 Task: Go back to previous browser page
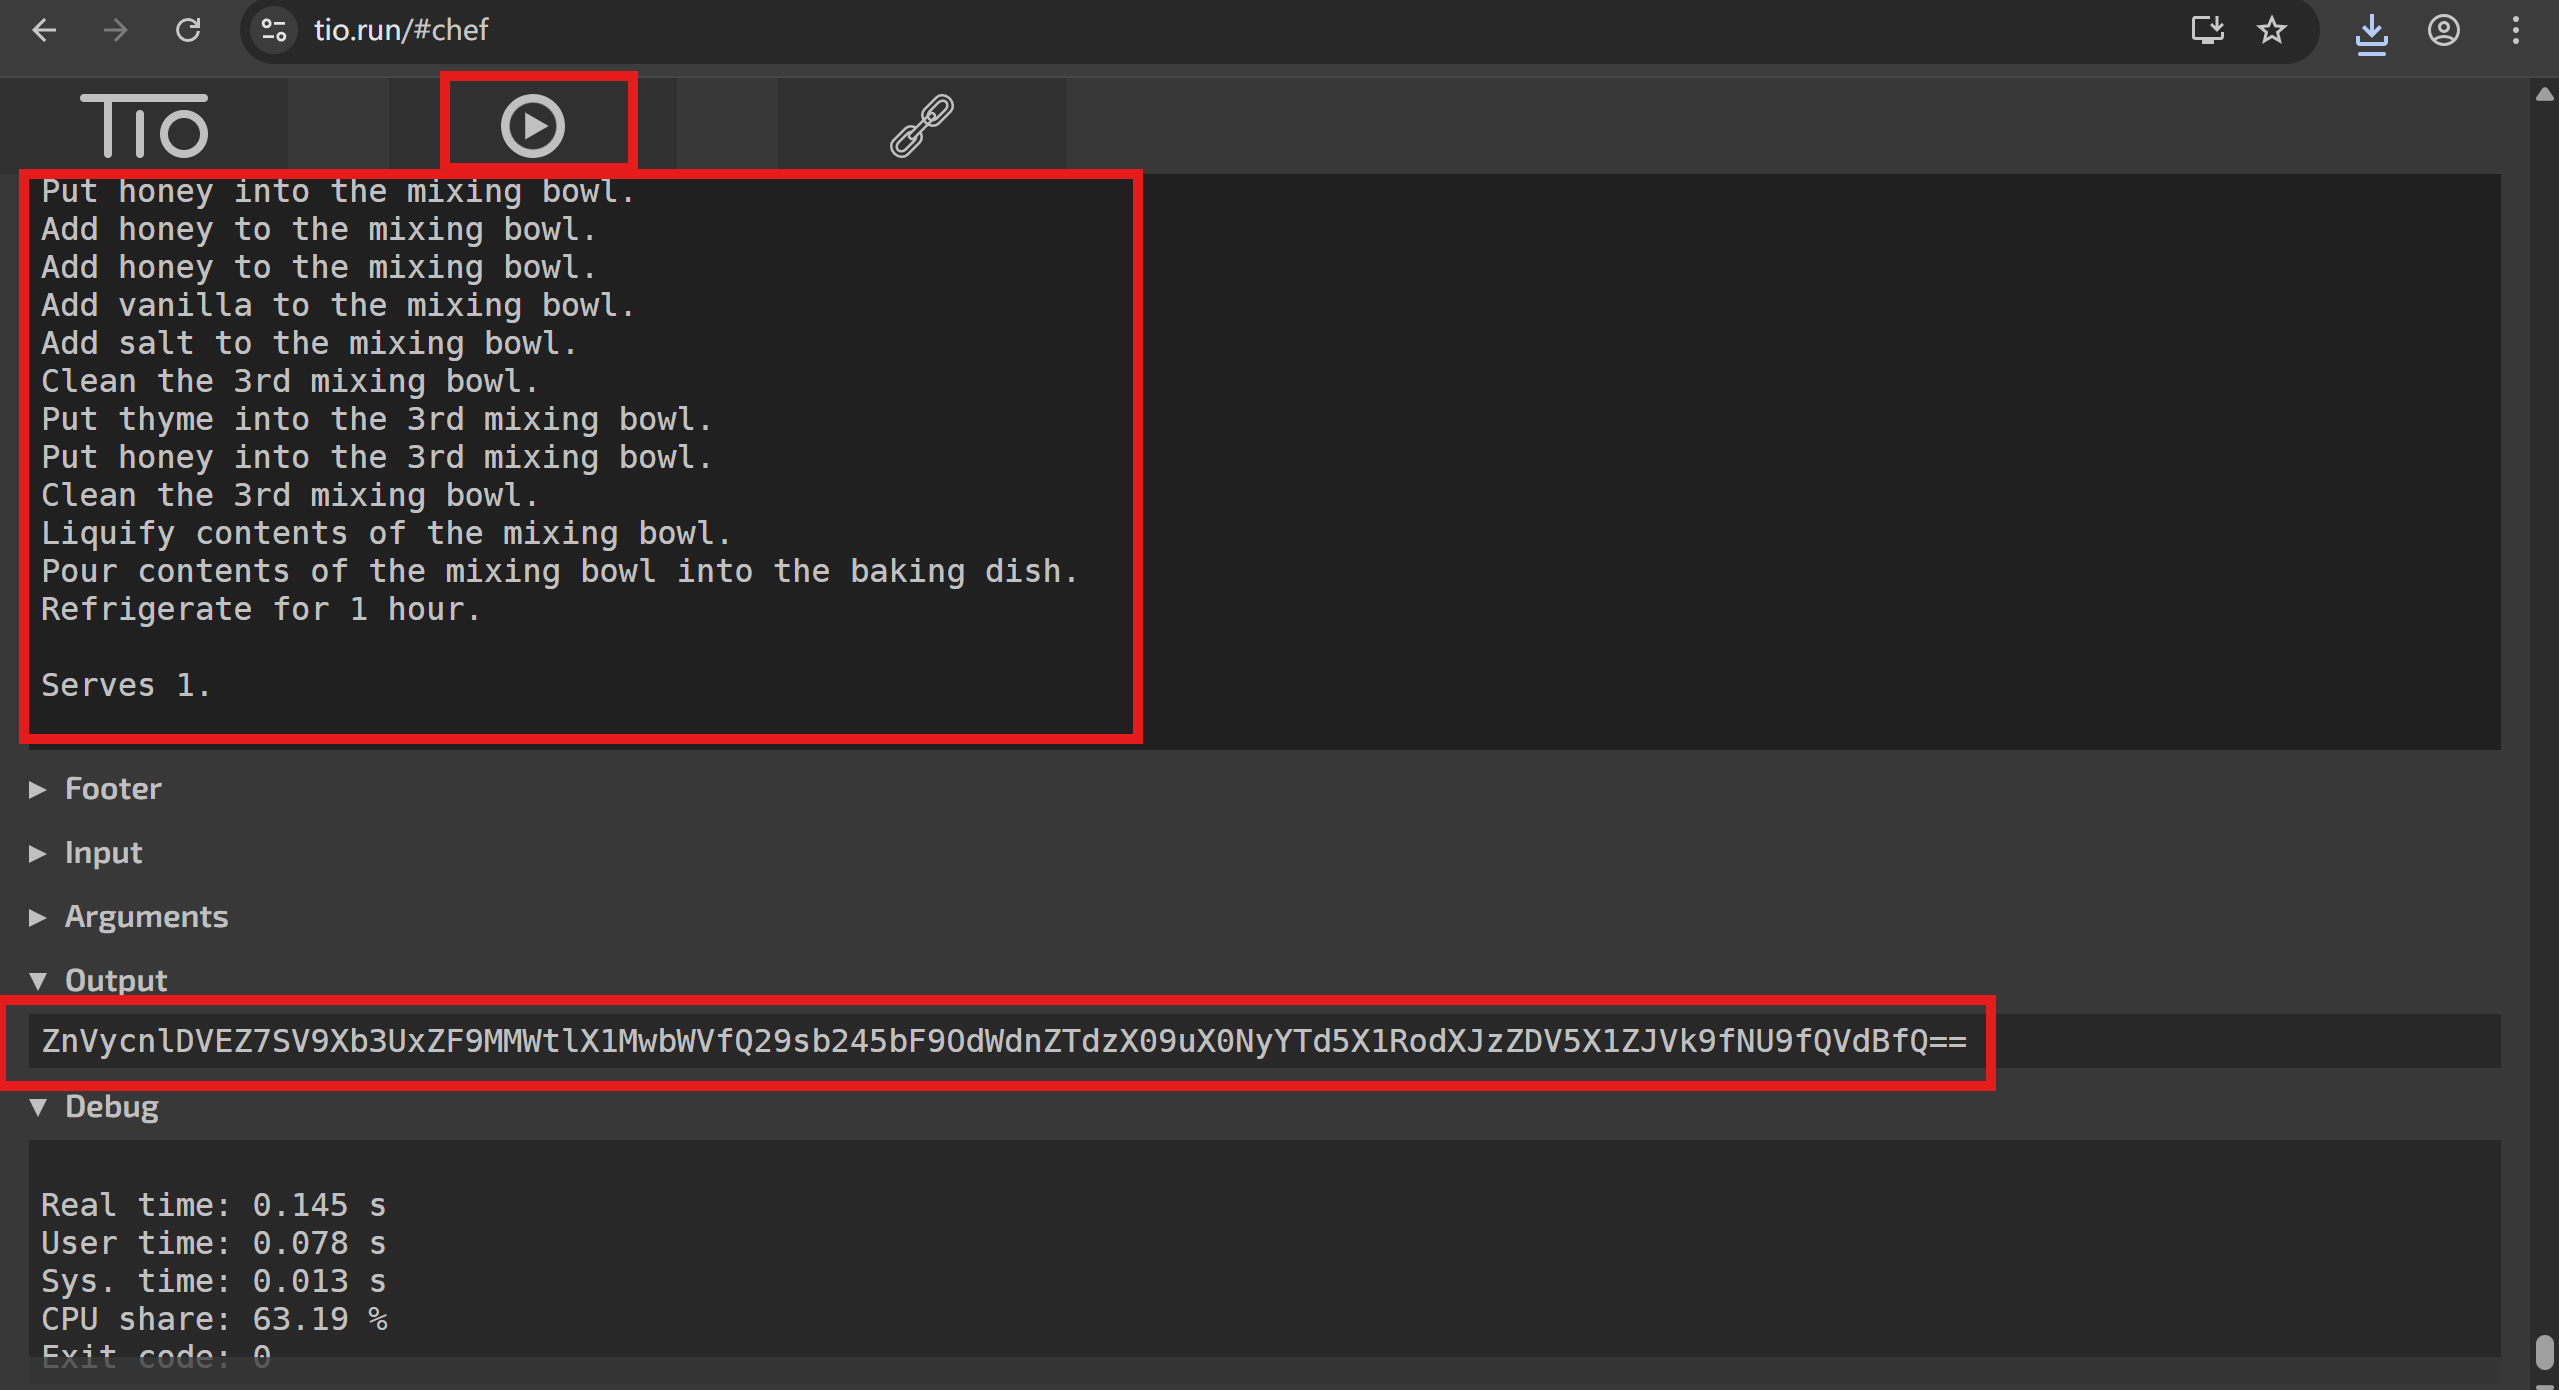coord(44,30)
